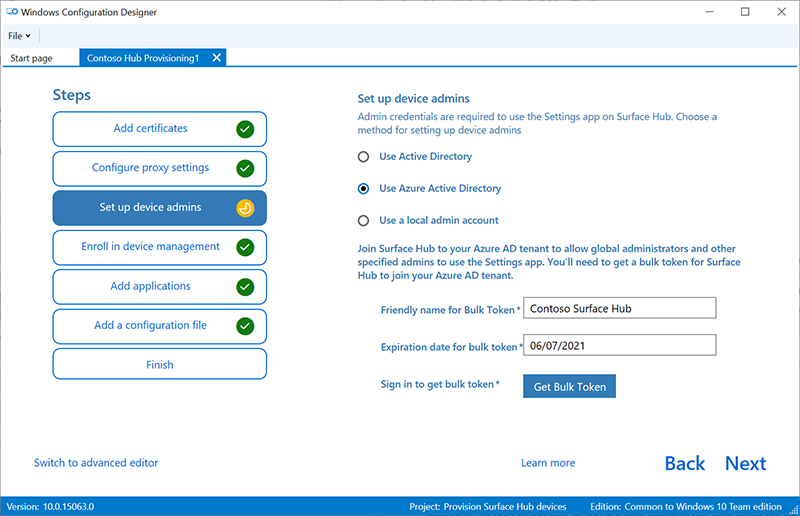Select the Use Active Directory radio button
This screenshot has height=516, width=800.
point(363,157)
